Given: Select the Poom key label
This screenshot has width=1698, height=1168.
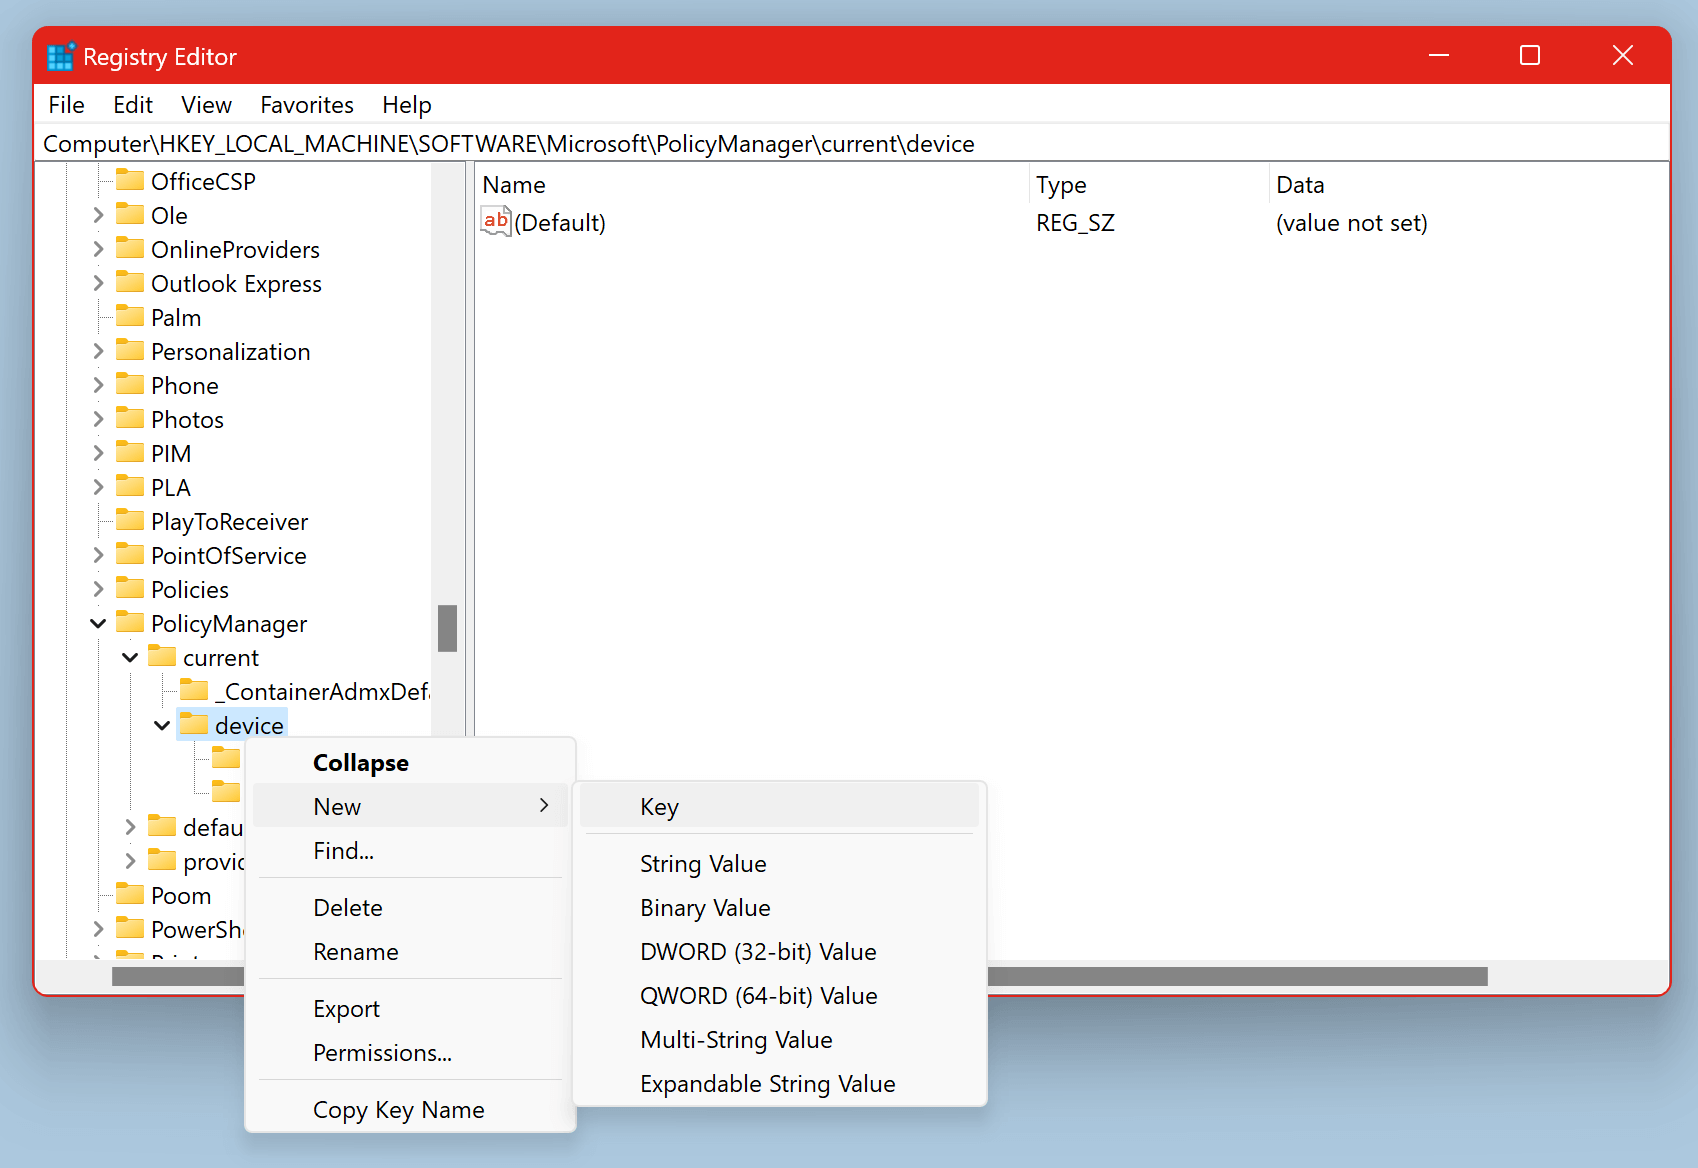Looking at the screenshot, I should 181,895.
